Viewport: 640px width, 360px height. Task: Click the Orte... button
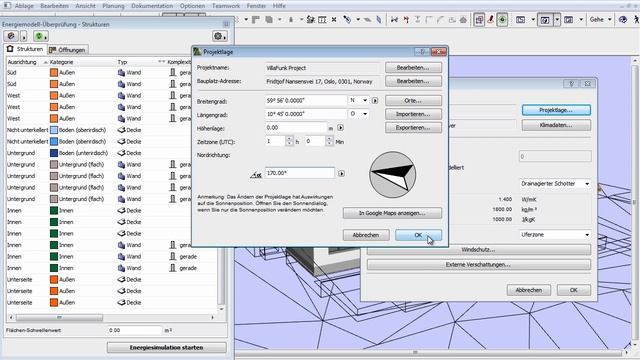coord(413,100)
